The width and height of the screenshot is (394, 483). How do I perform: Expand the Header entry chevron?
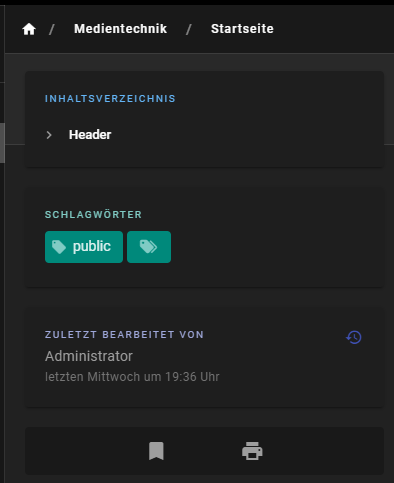(49, 135)
